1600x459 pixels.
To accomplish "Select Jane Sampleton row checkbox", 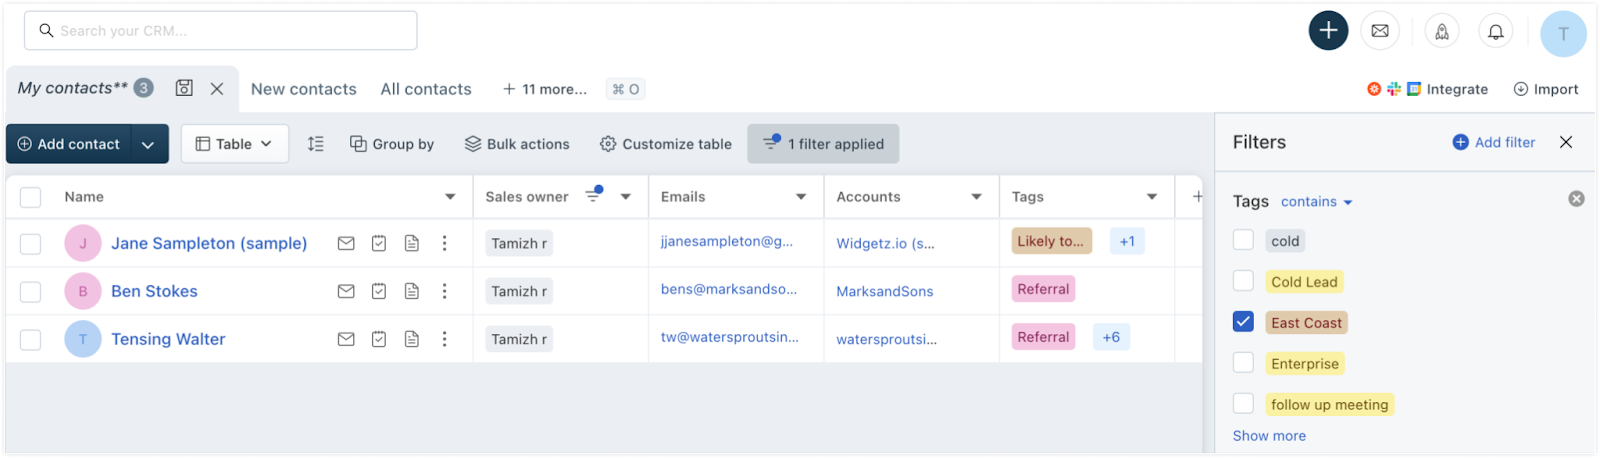I will pos(31,243).
